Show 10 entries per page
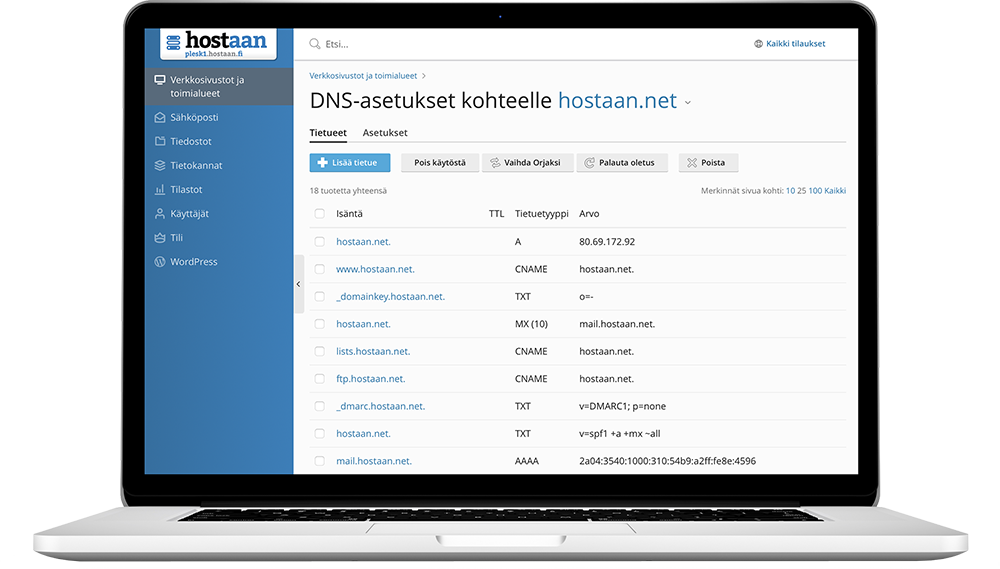This screenshot has height=569, width=1000. click(790, 191)
